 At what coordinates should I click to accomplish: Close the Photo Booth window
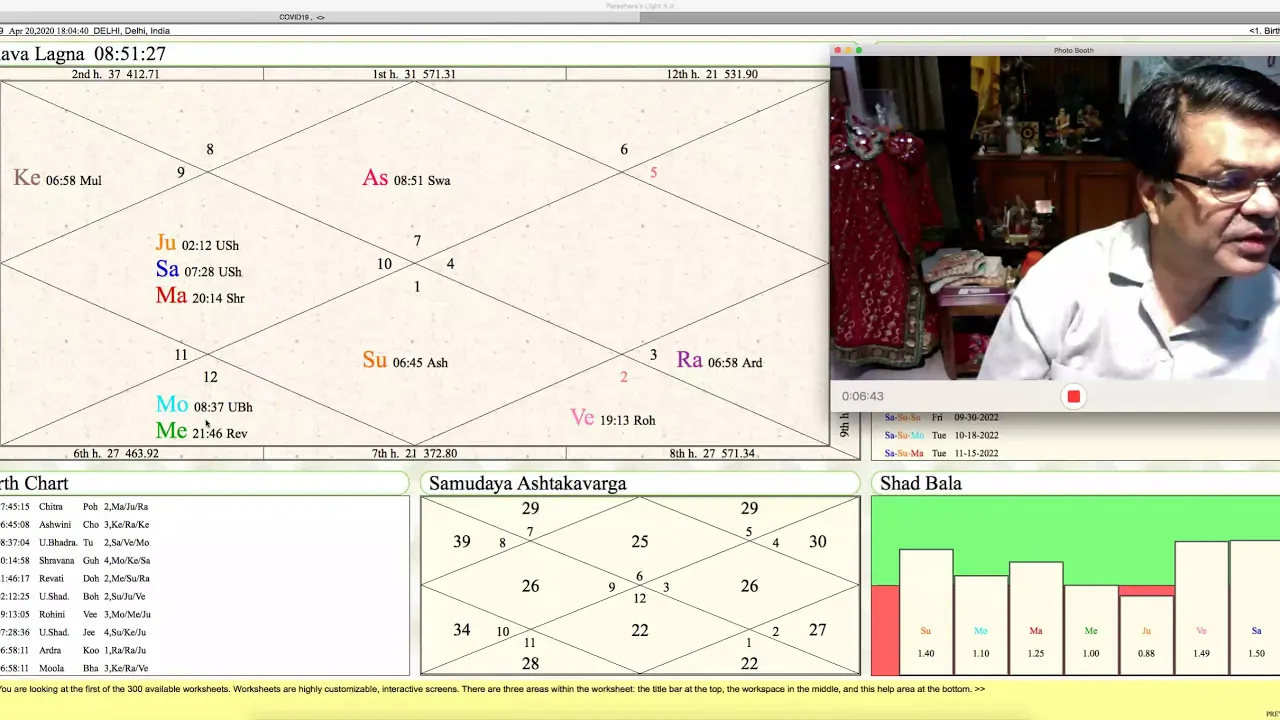838,50
